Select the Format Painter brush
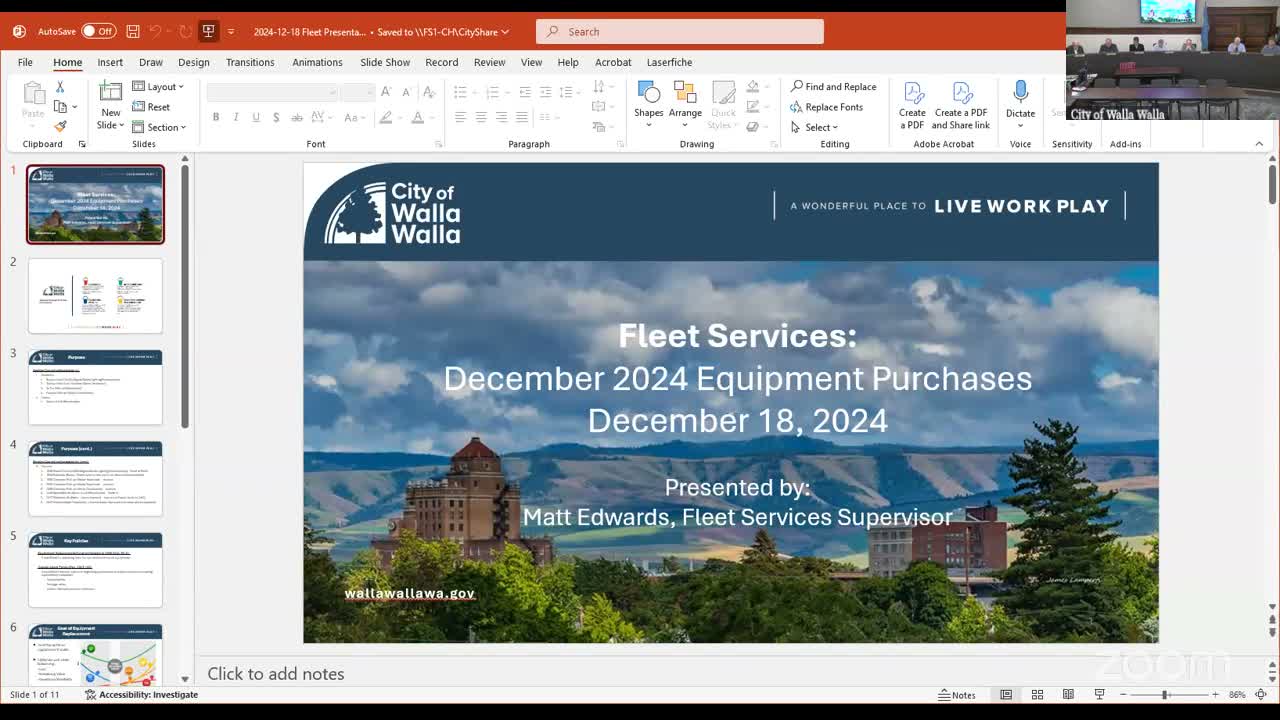1280x720 pixels. coord(60,127)
